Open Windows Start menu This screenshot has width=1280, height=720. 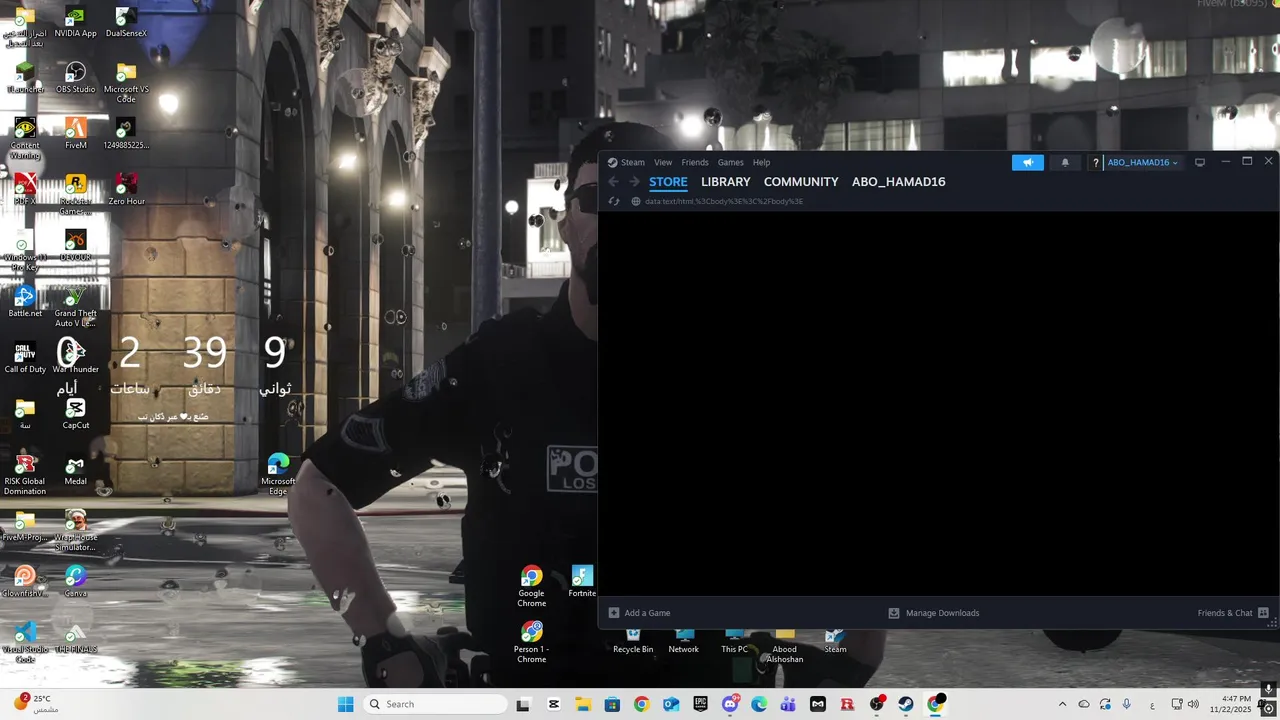point(345,704)
